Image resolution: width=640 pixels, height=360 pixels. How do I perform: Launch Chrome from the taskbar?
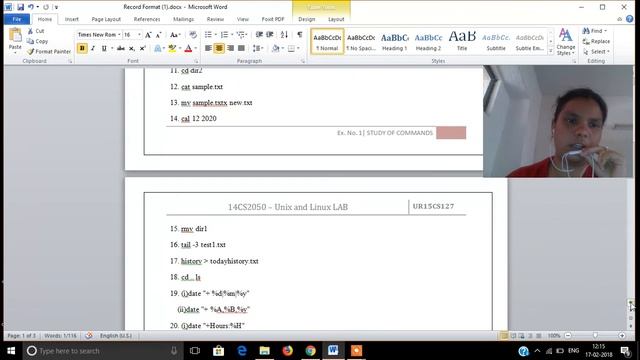(x=311, y=351)
